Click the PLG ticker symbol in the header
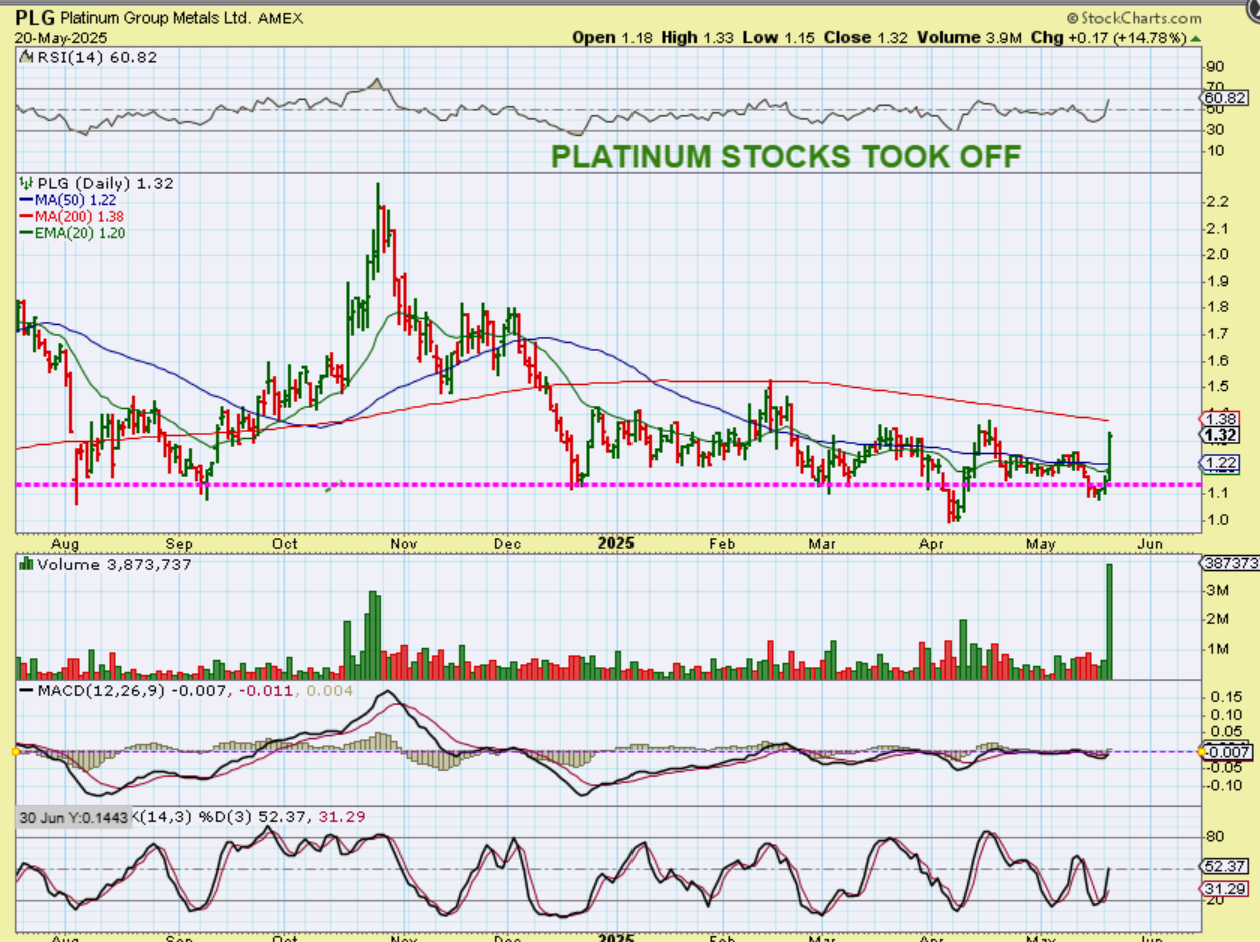This screenshot has height=942, width=1260. coord(35,17)
